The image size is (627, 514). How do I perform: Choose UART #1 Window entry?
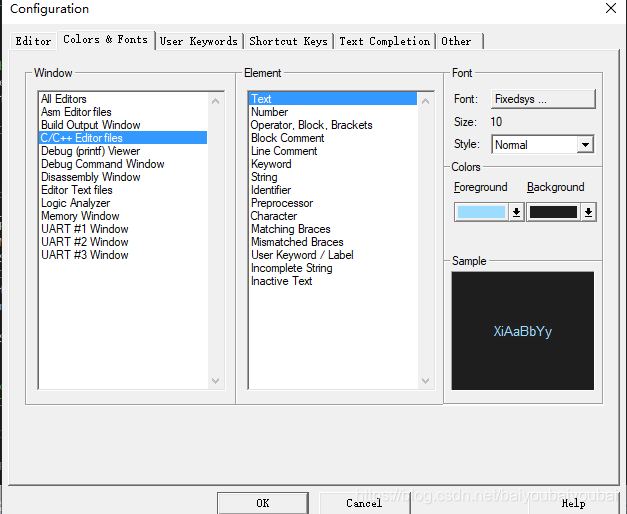point(123,229)
